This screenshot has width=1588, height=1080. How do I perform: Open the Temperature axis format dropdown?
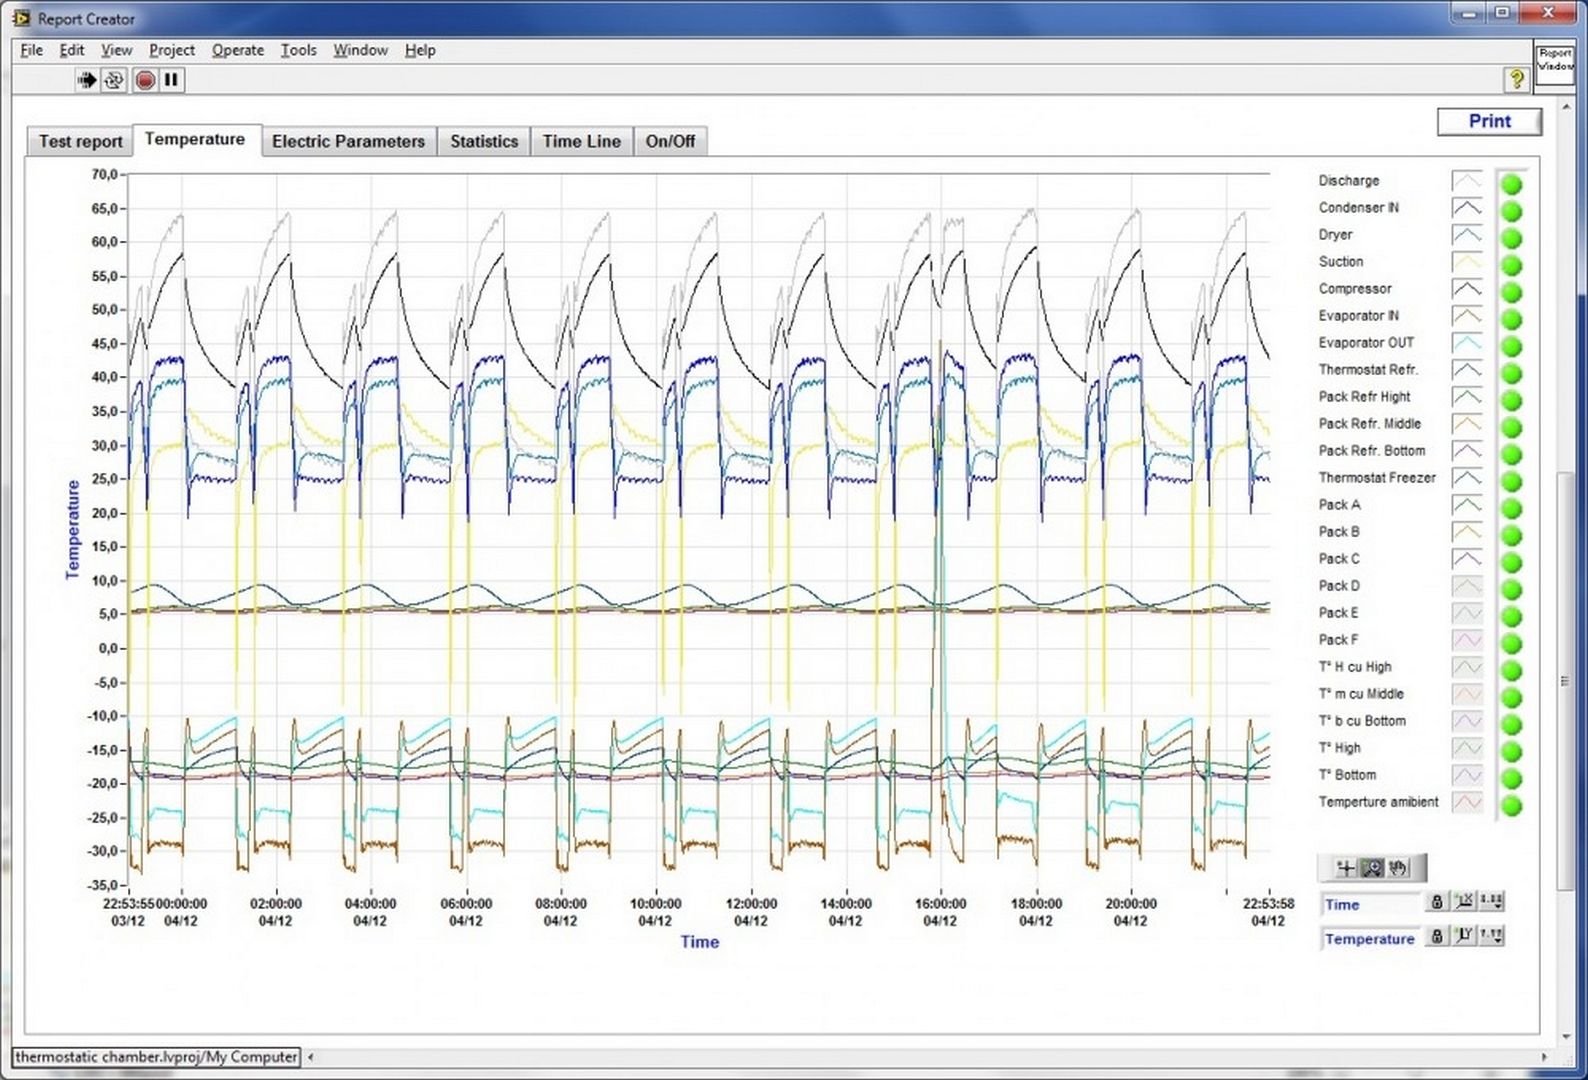pos(1491,936)
